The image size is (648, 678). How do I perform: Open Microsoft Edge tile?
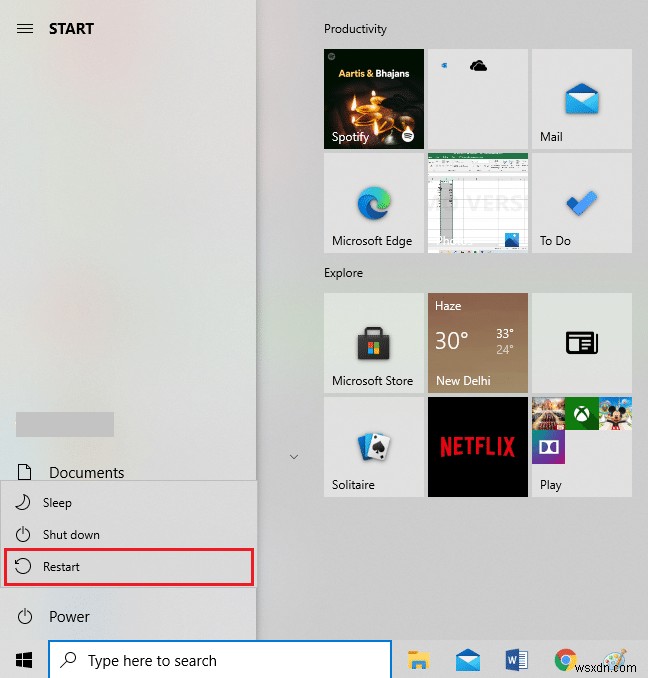click(x=373, y=203)
